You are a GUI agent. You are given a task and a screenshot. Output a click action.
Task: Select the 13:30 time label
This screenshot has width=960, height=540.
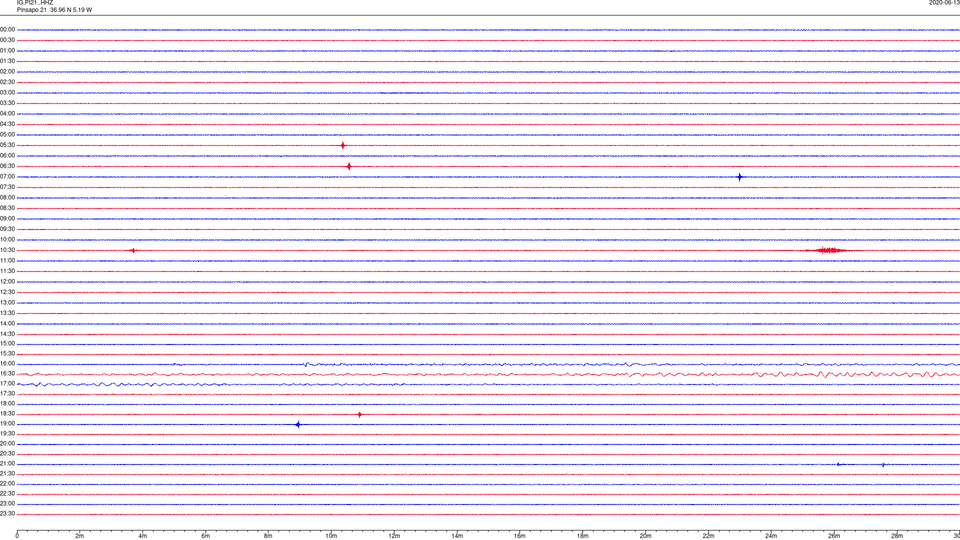tap(8, 313)
